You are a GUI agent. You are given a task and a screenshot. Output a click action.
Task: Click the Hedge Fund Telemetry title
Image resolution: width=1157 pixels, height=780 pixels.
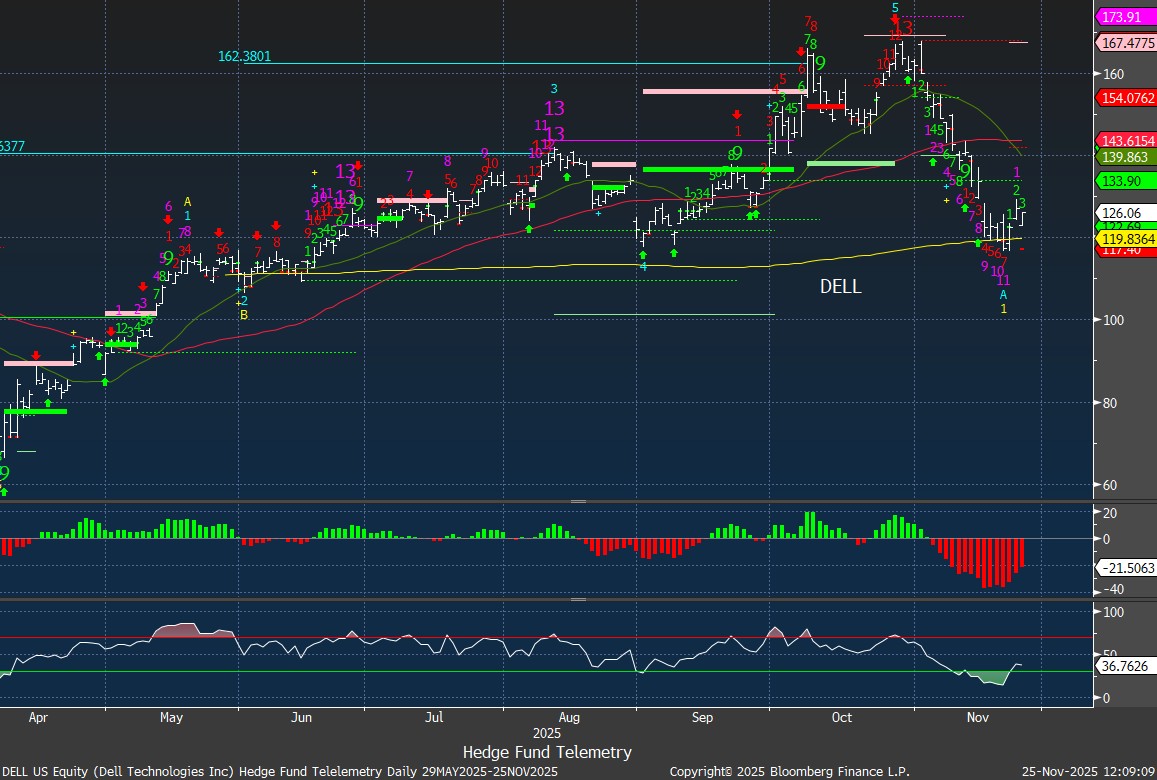(x=547, y=752)
